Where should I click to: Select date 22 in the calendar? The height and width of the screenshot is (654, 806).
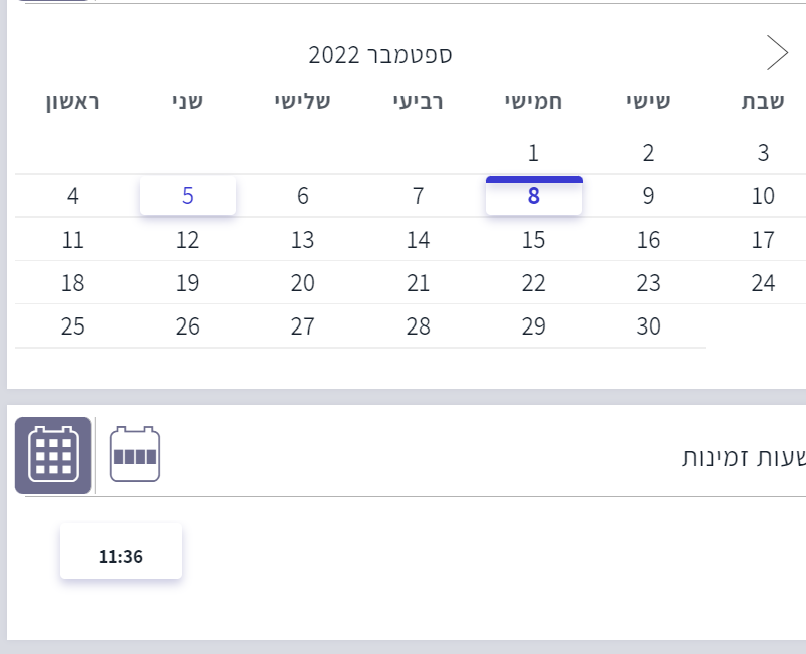click(x=534, y=283)
